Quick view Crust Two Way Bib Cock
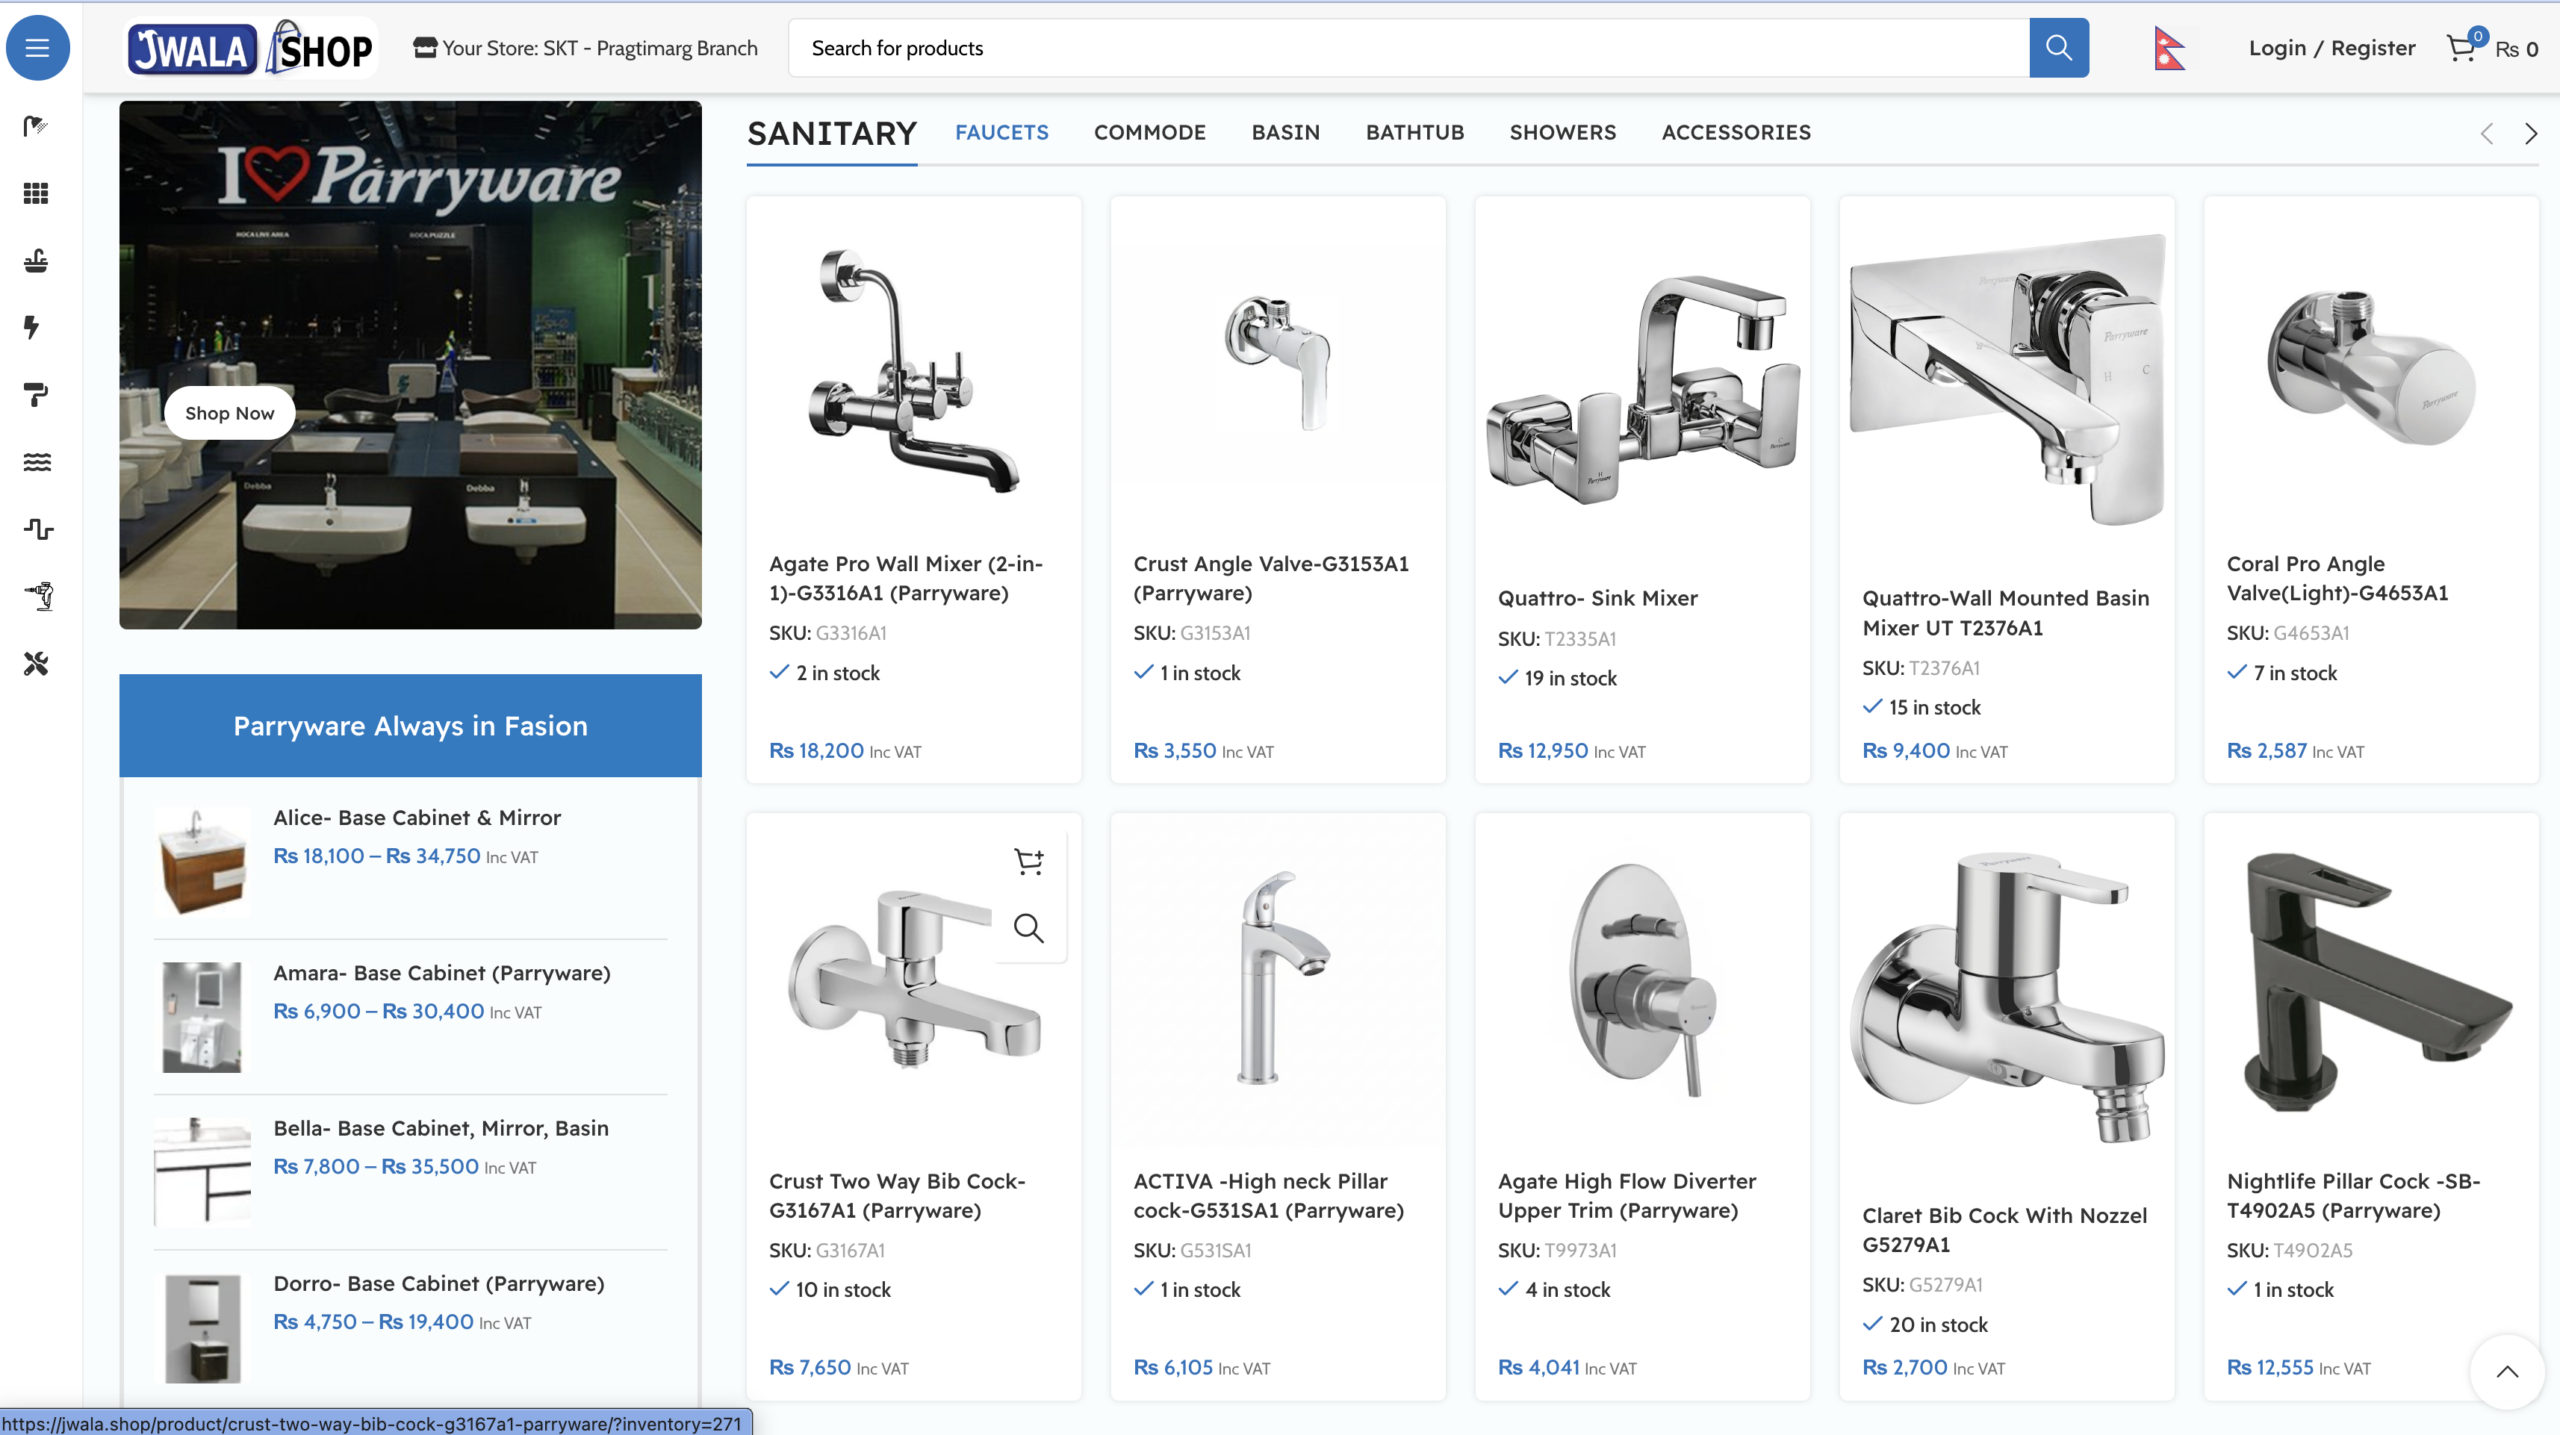Viewport: 2560px width, 1435px height. click(1028, 928)
